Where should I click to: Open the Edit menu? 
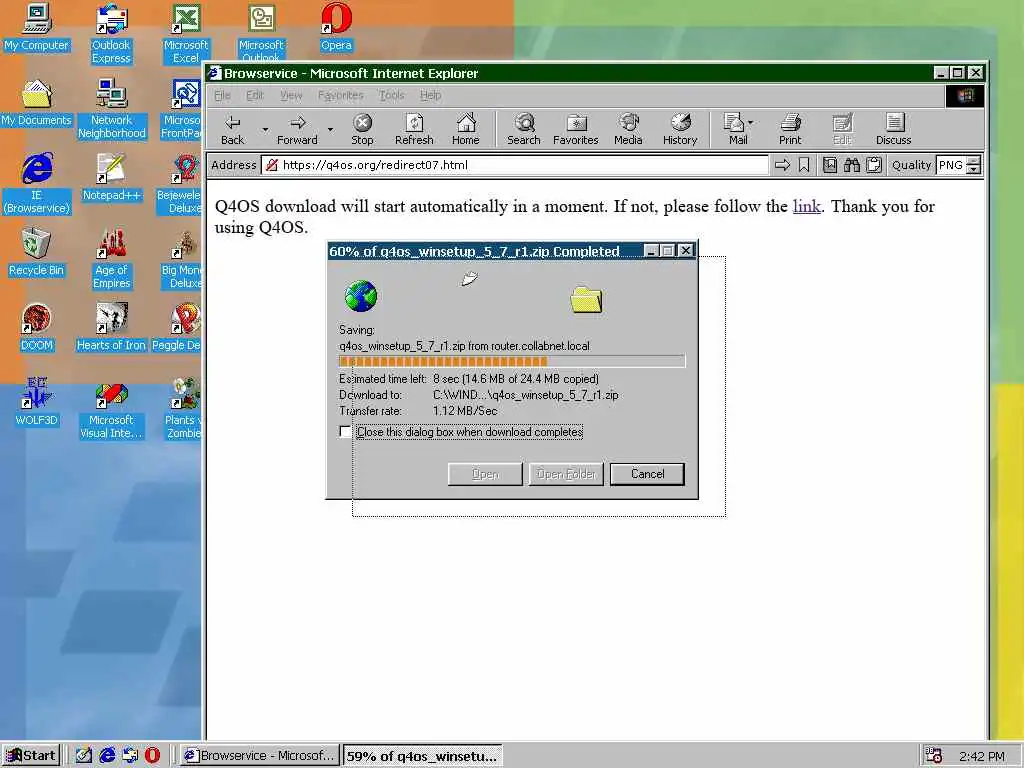pyautogui.click(x=255, y=95)
